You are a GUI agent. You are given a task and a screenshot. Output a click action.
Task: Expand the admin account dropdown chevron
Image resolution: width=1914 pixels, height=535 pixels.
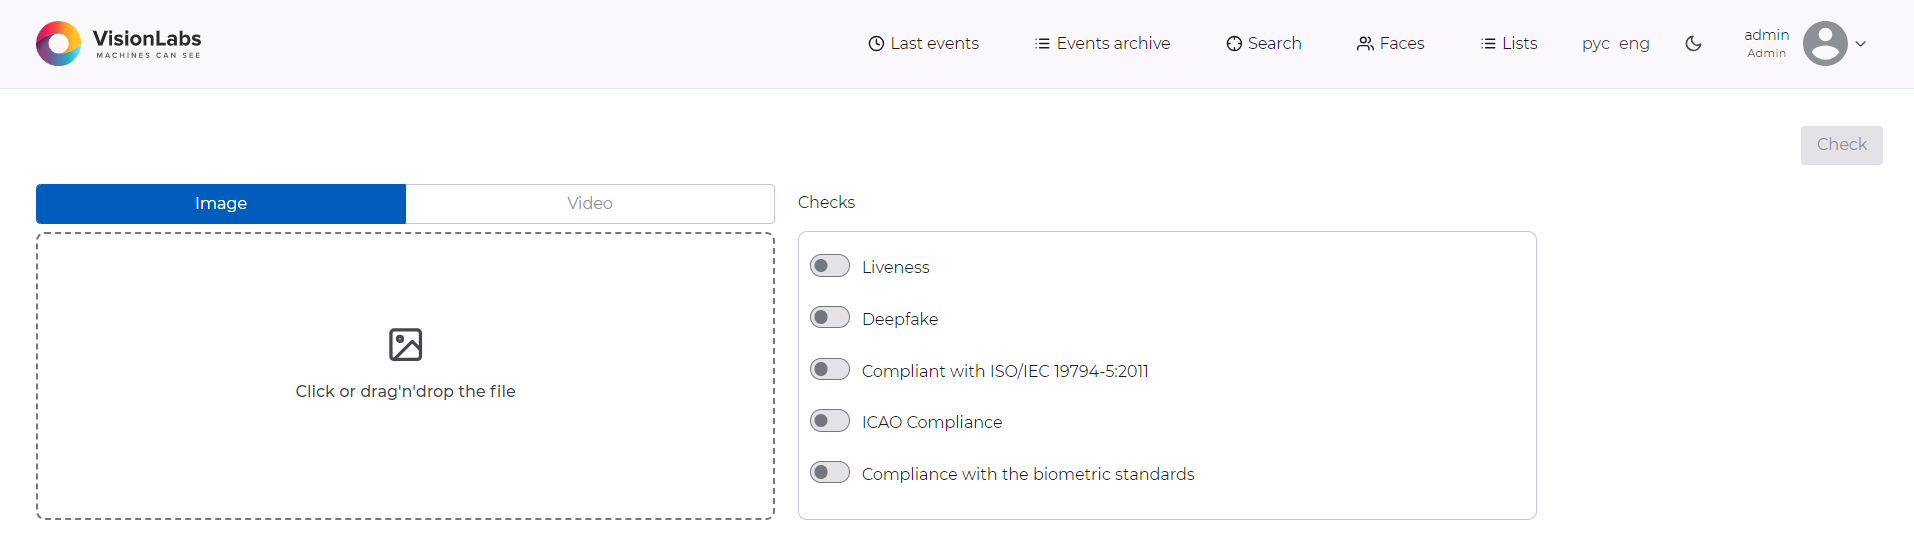pos(1861,44)
